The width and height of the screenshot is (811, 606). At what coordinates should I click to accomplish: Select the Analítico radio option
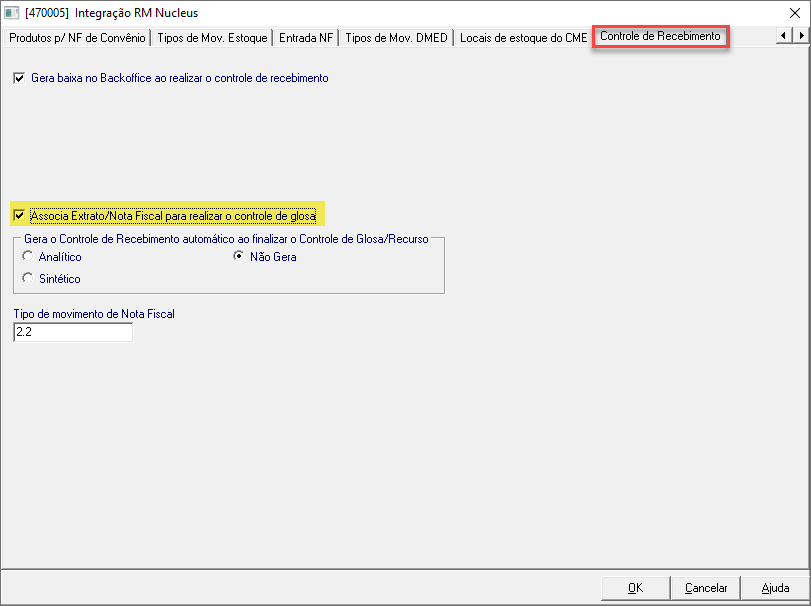[x=27, y=256]
